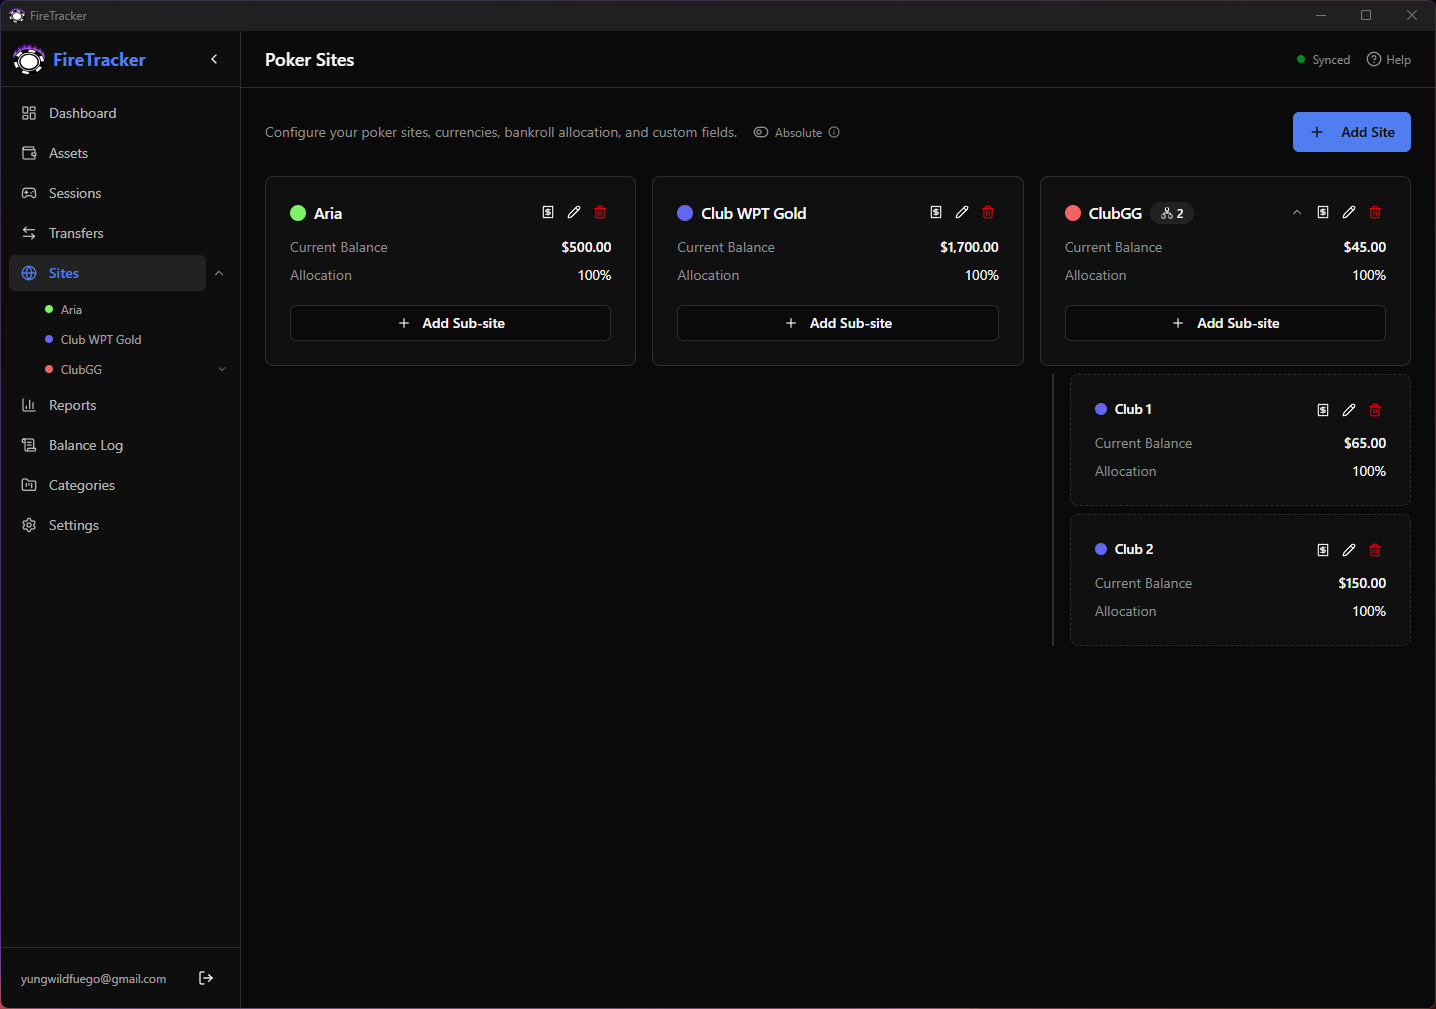Click the $65.00 balance on Club 1
Image resolution: width=1436 pixels, height=1009 pixels.
click(x=1365, y=443)
